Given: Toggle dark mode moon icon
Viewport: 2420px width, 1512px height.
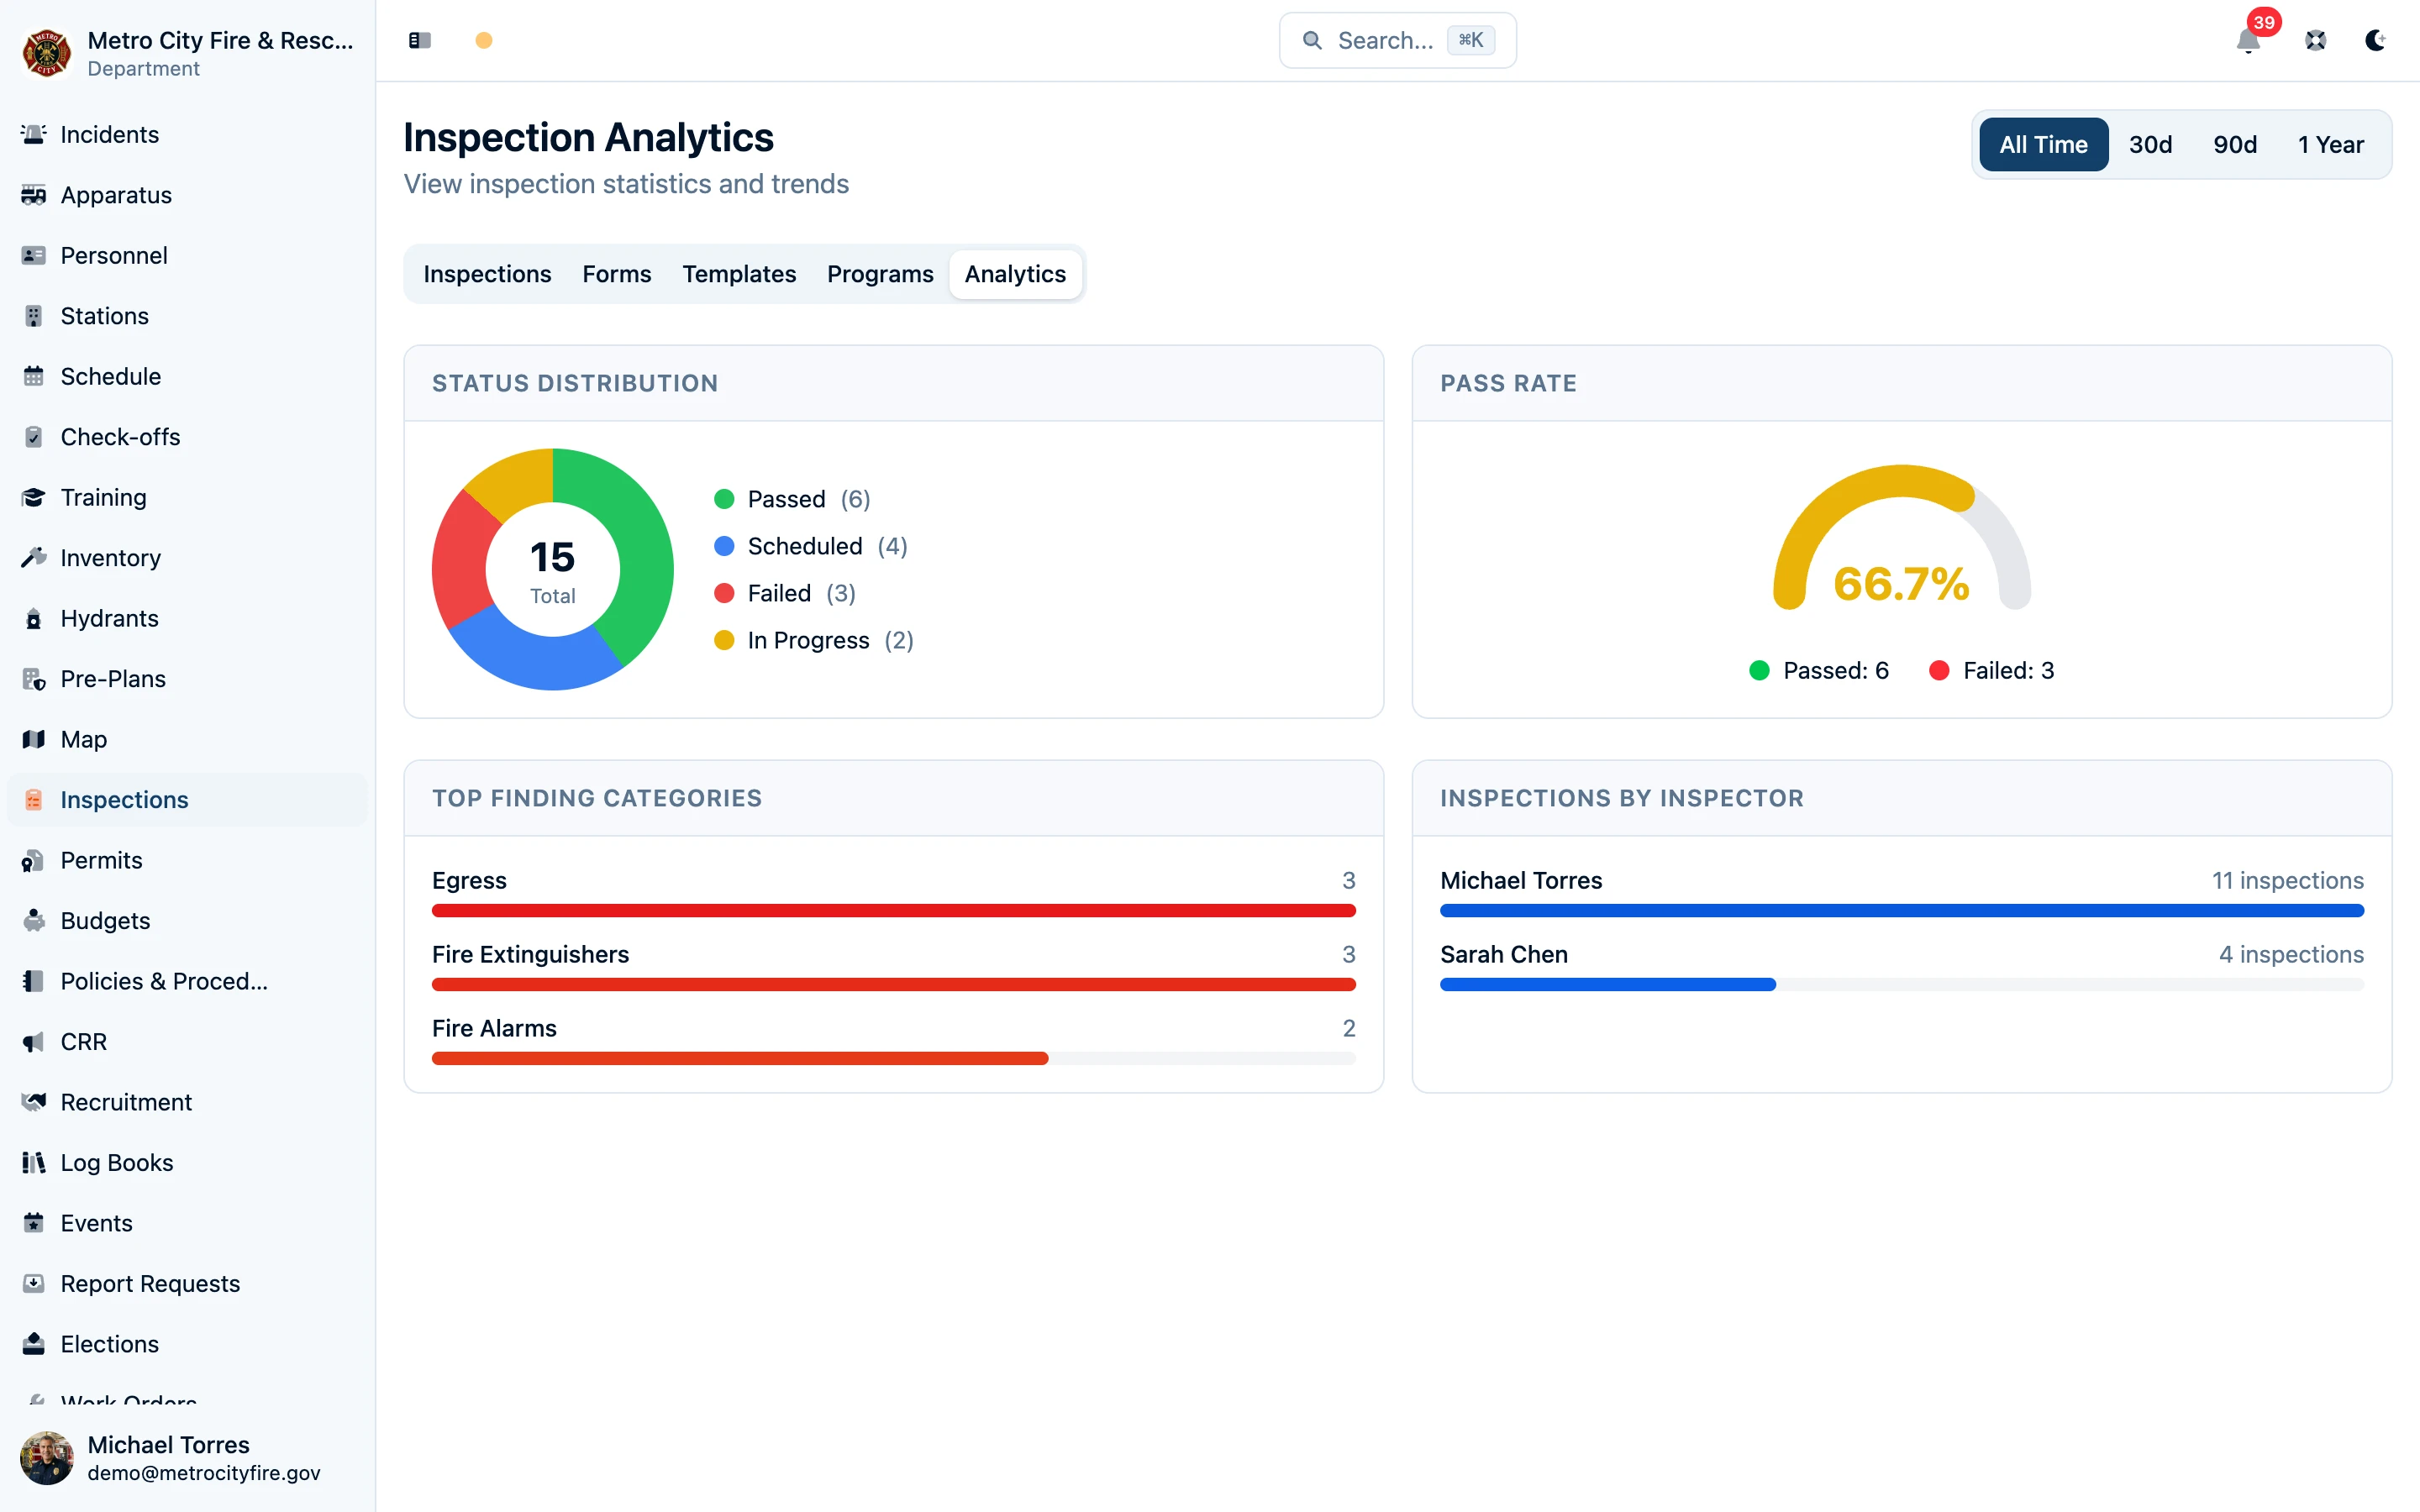Looking at the screenshot, I should click(x=2375, y=40).
